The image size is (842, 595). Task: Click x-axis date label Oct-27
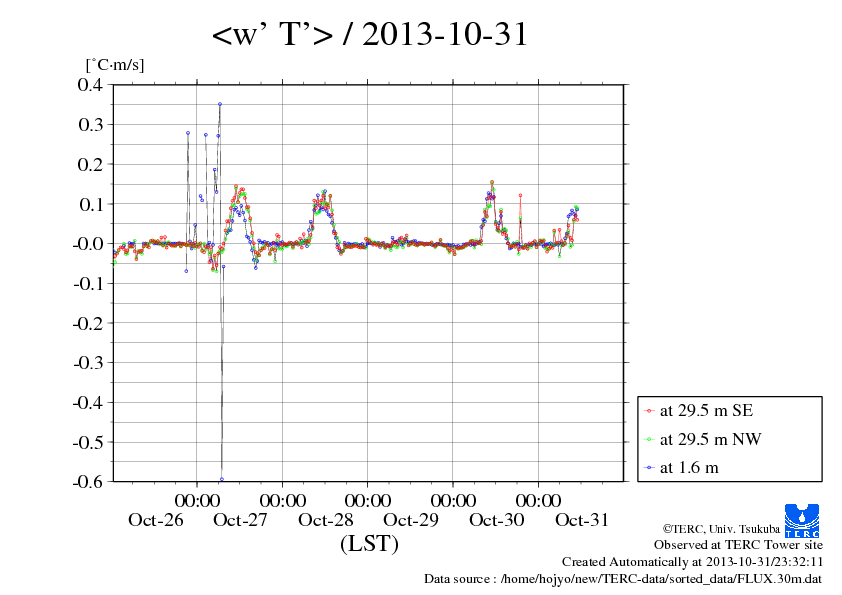[240, 520]
